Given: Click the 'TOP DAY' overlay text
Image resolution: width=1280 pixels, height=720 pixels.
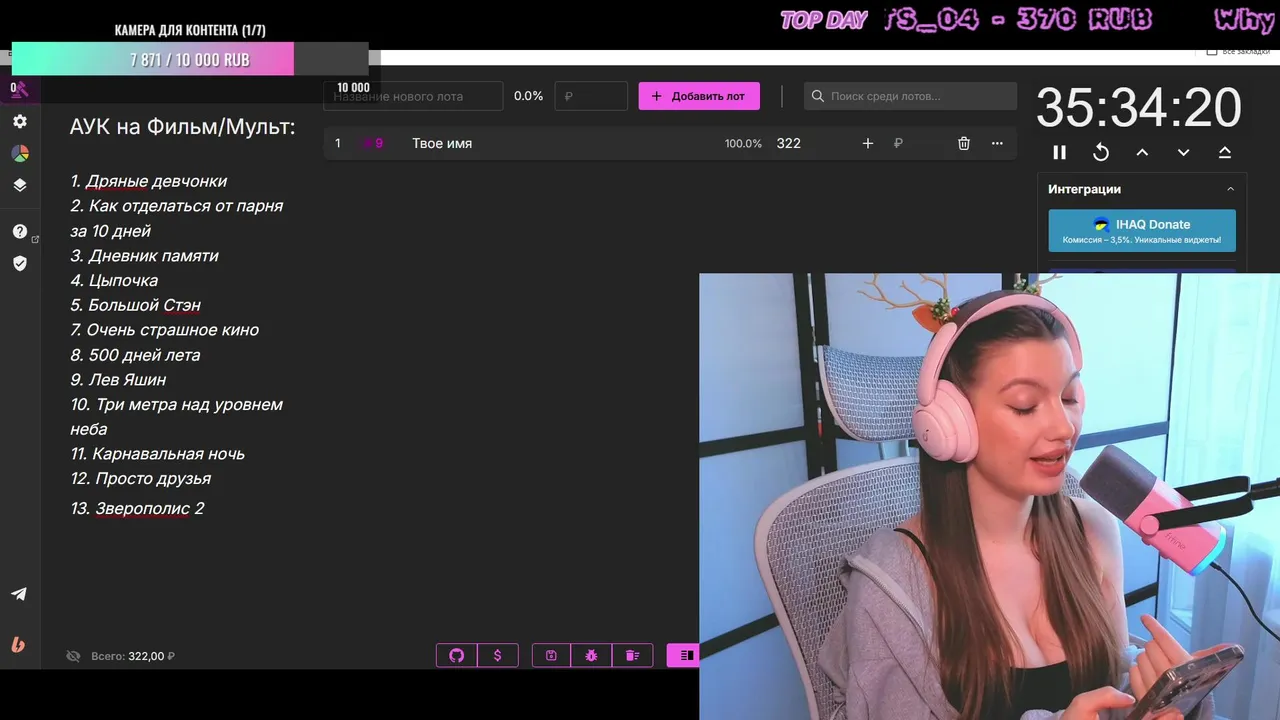Looking at the screenshot, I should click(823, 20).
